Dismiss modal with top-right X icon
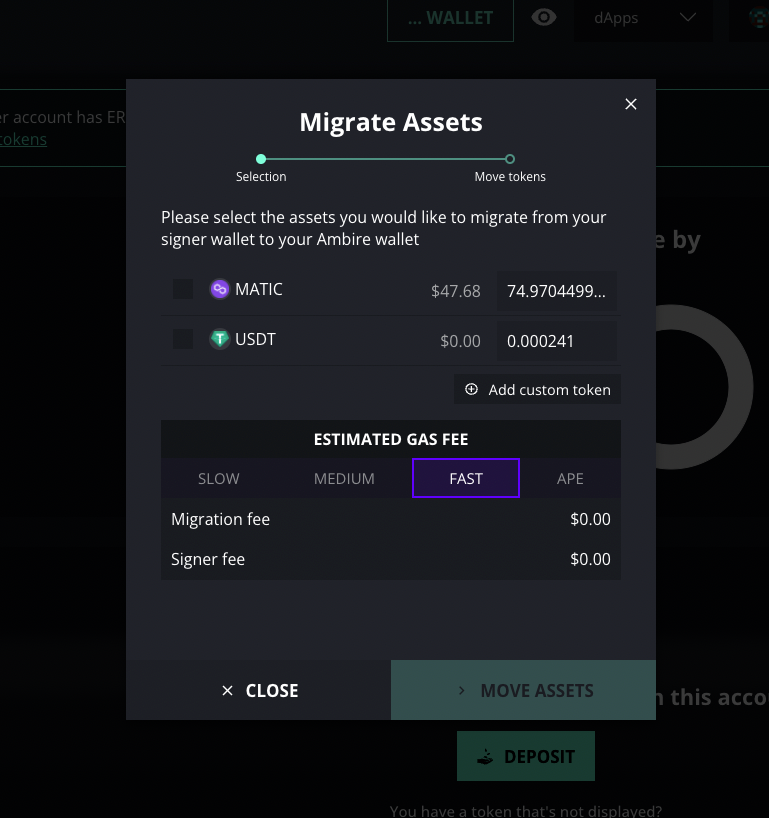This screenshot has width=769, height=818. click(631, 104)
